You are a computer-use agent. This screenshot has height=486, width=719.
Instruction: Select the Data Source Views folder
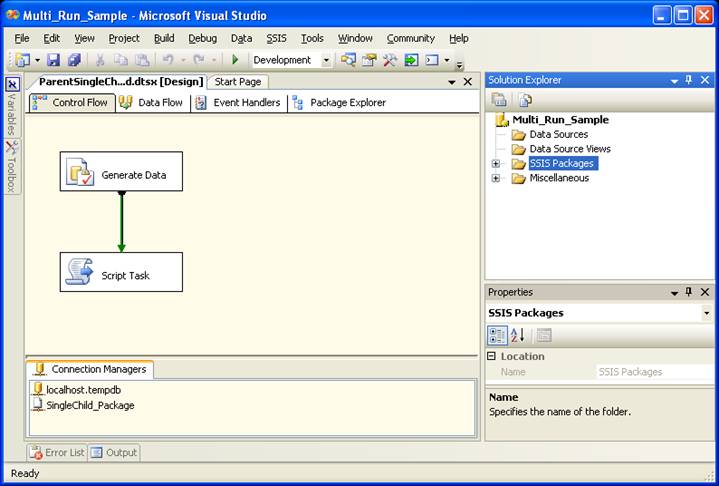(x=570, y=149)
